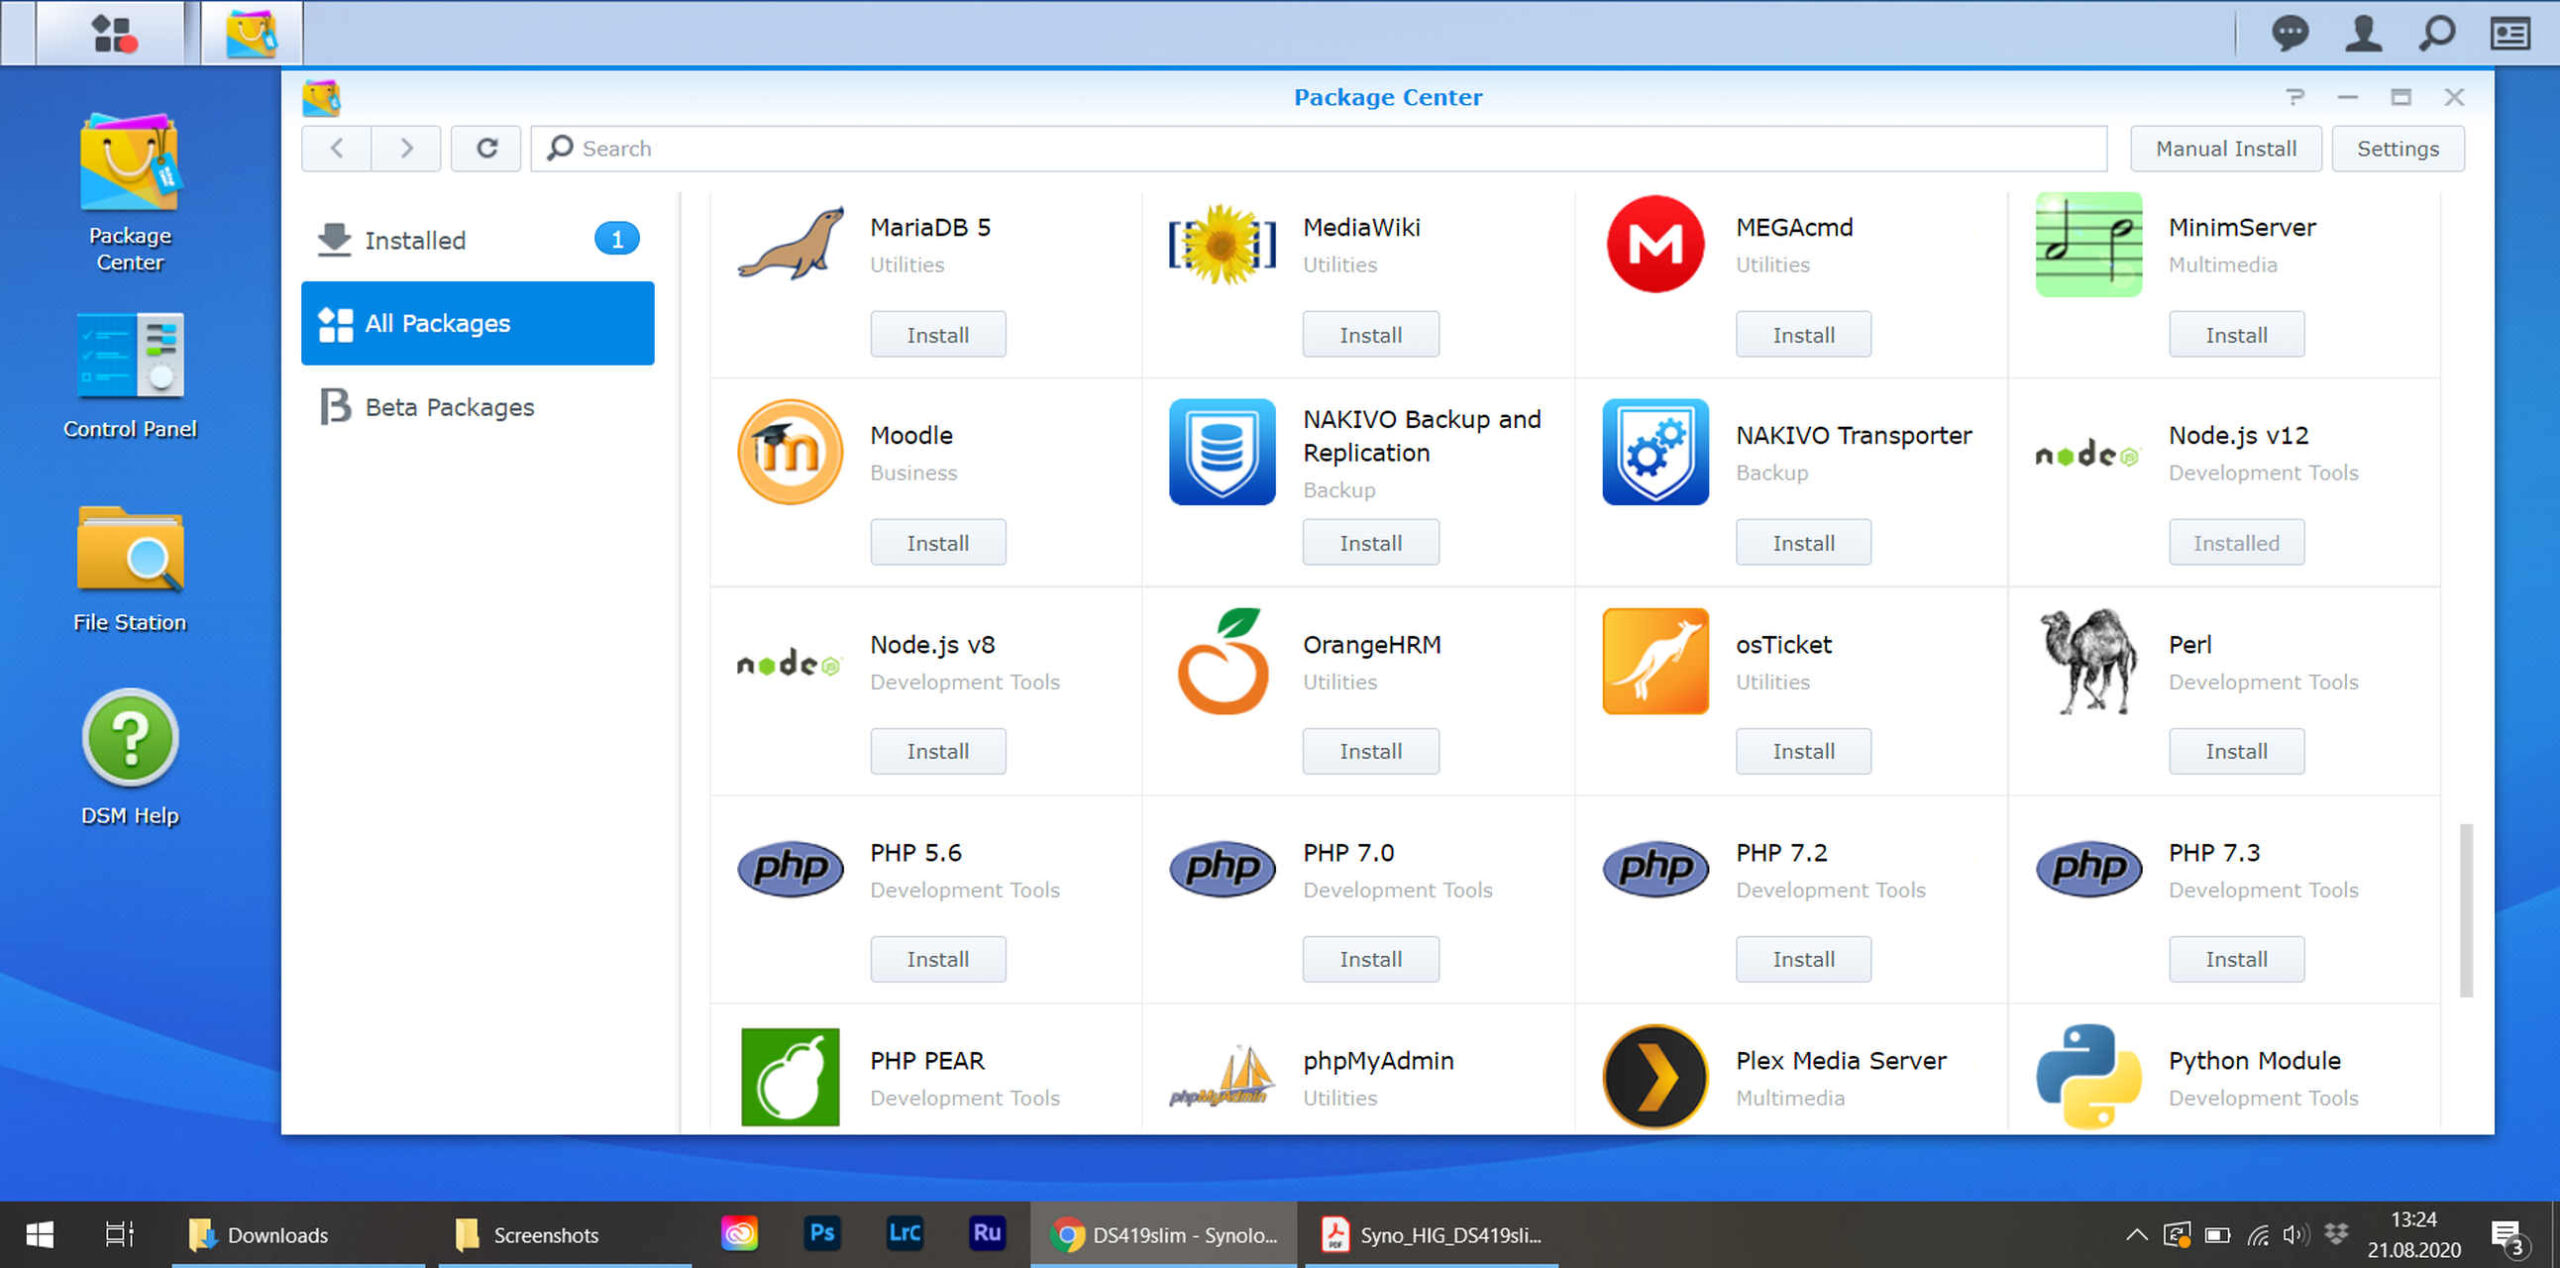Click the MEGAcmd red M icon
The image size is (2560, 1268).
[1655, 243]
